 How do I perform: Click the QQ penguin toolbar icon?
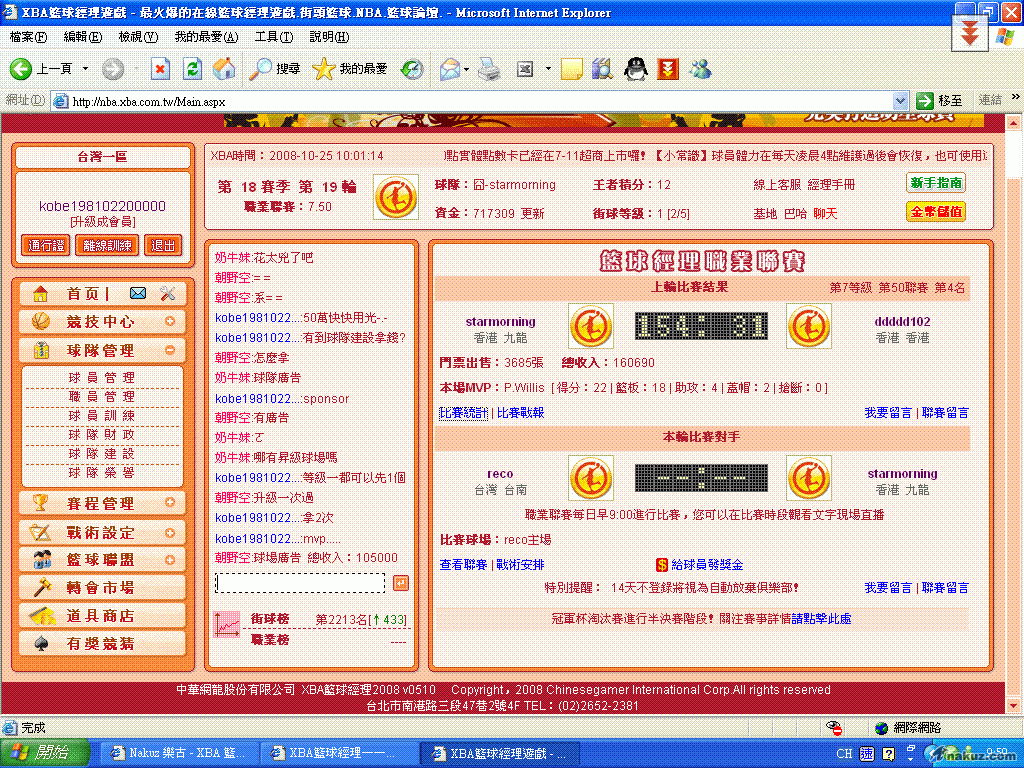click(x=635, y=69)
